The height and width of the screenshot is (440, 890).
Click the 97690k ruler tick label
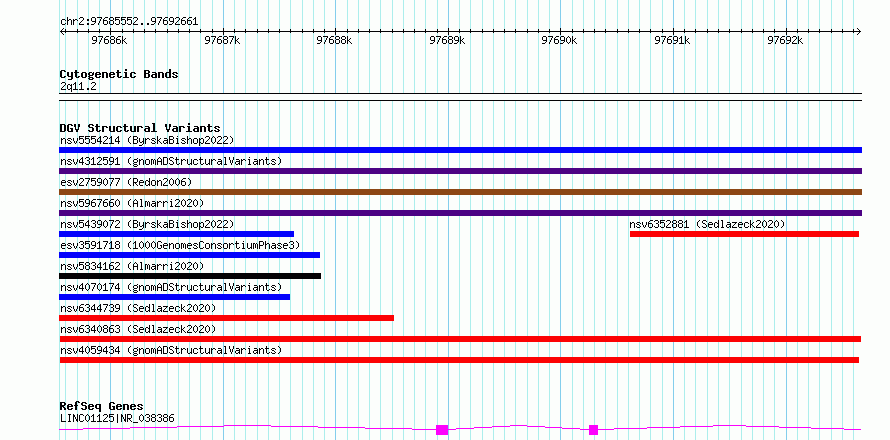coord(560,40)
